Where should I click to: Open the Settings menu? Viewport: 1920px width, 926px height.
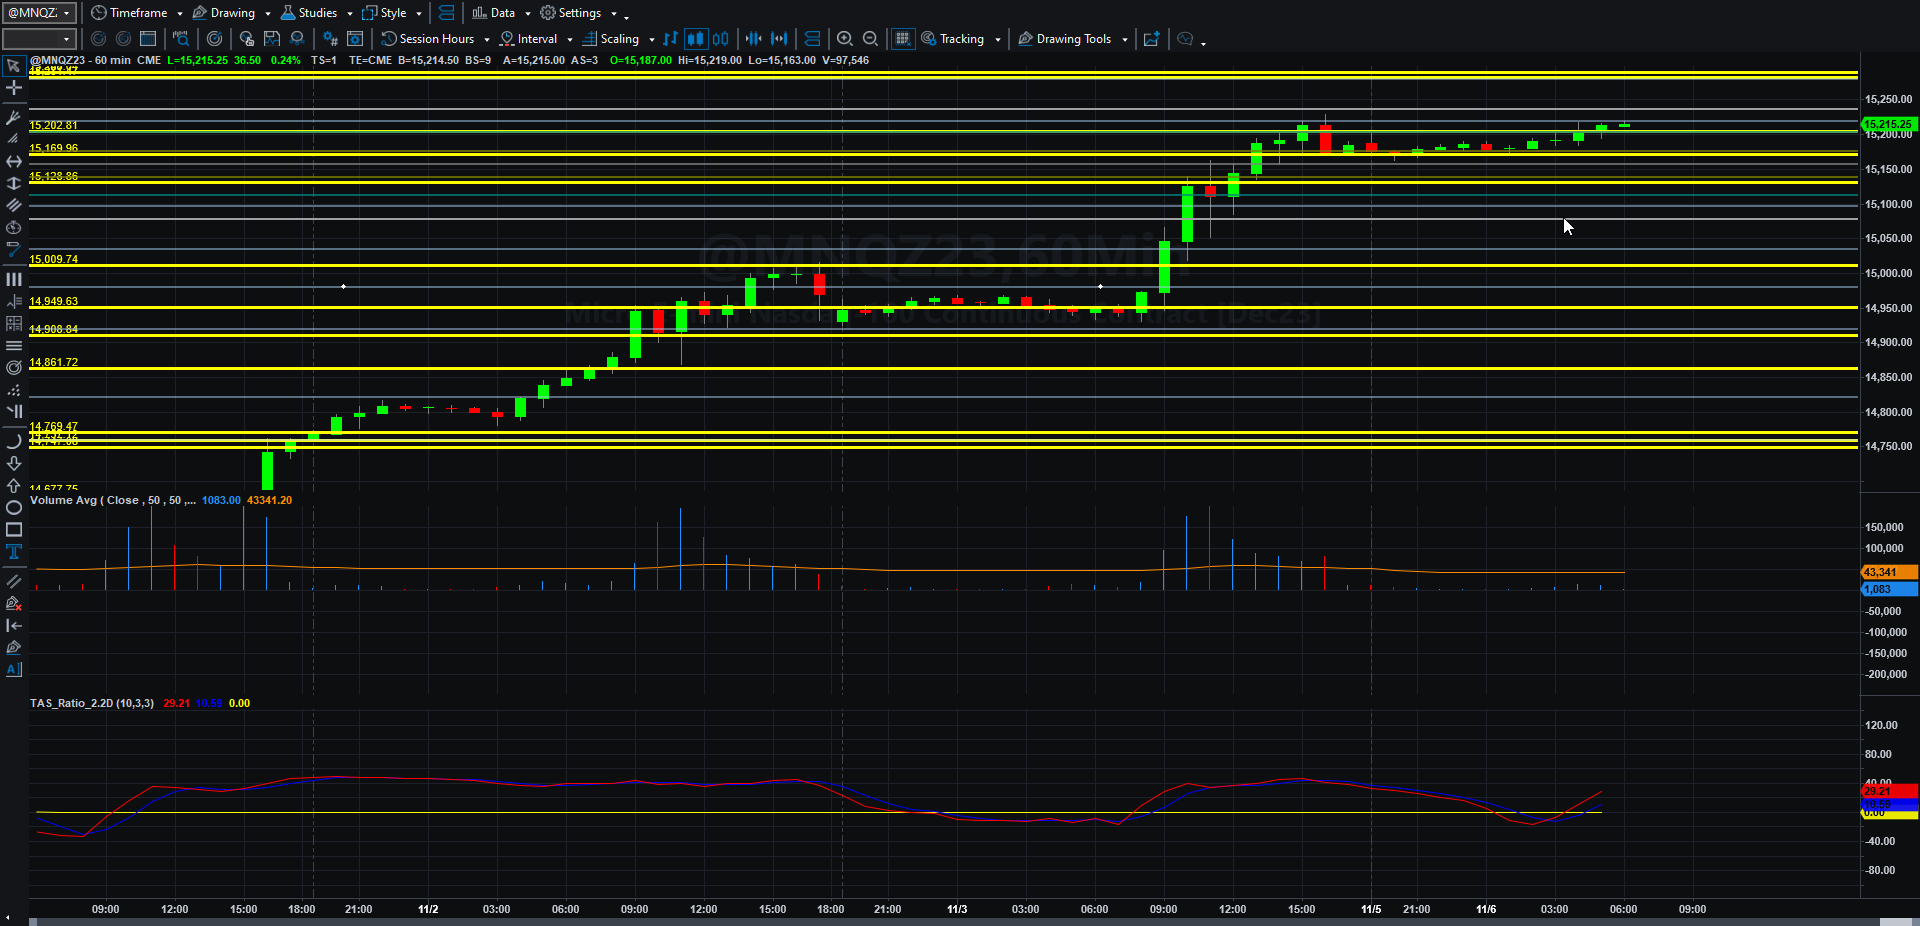tap(579, 13)
